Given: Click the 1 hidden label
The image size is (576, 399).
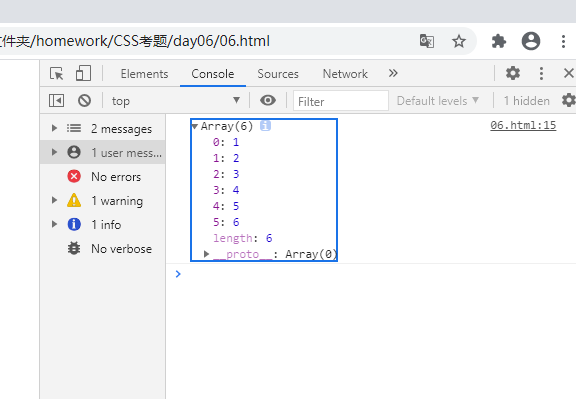Looking at the screenshot, I should [526, 101].
